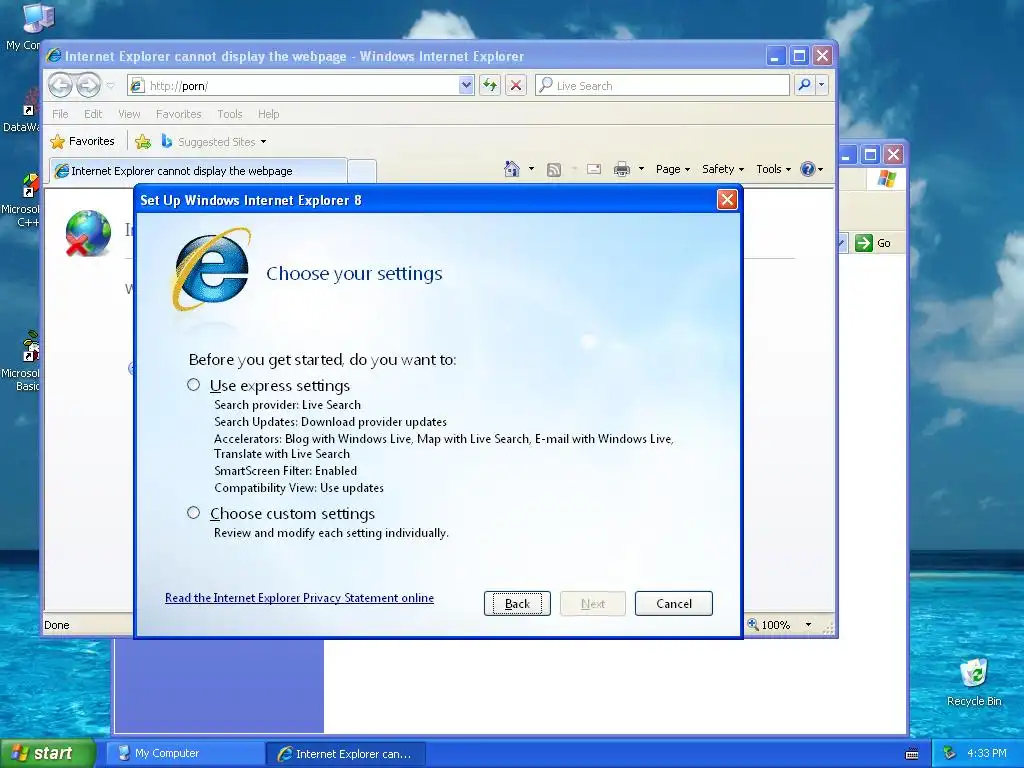Expand the Home button dropdown arrow
The image size is (1024, 768).
531,169
